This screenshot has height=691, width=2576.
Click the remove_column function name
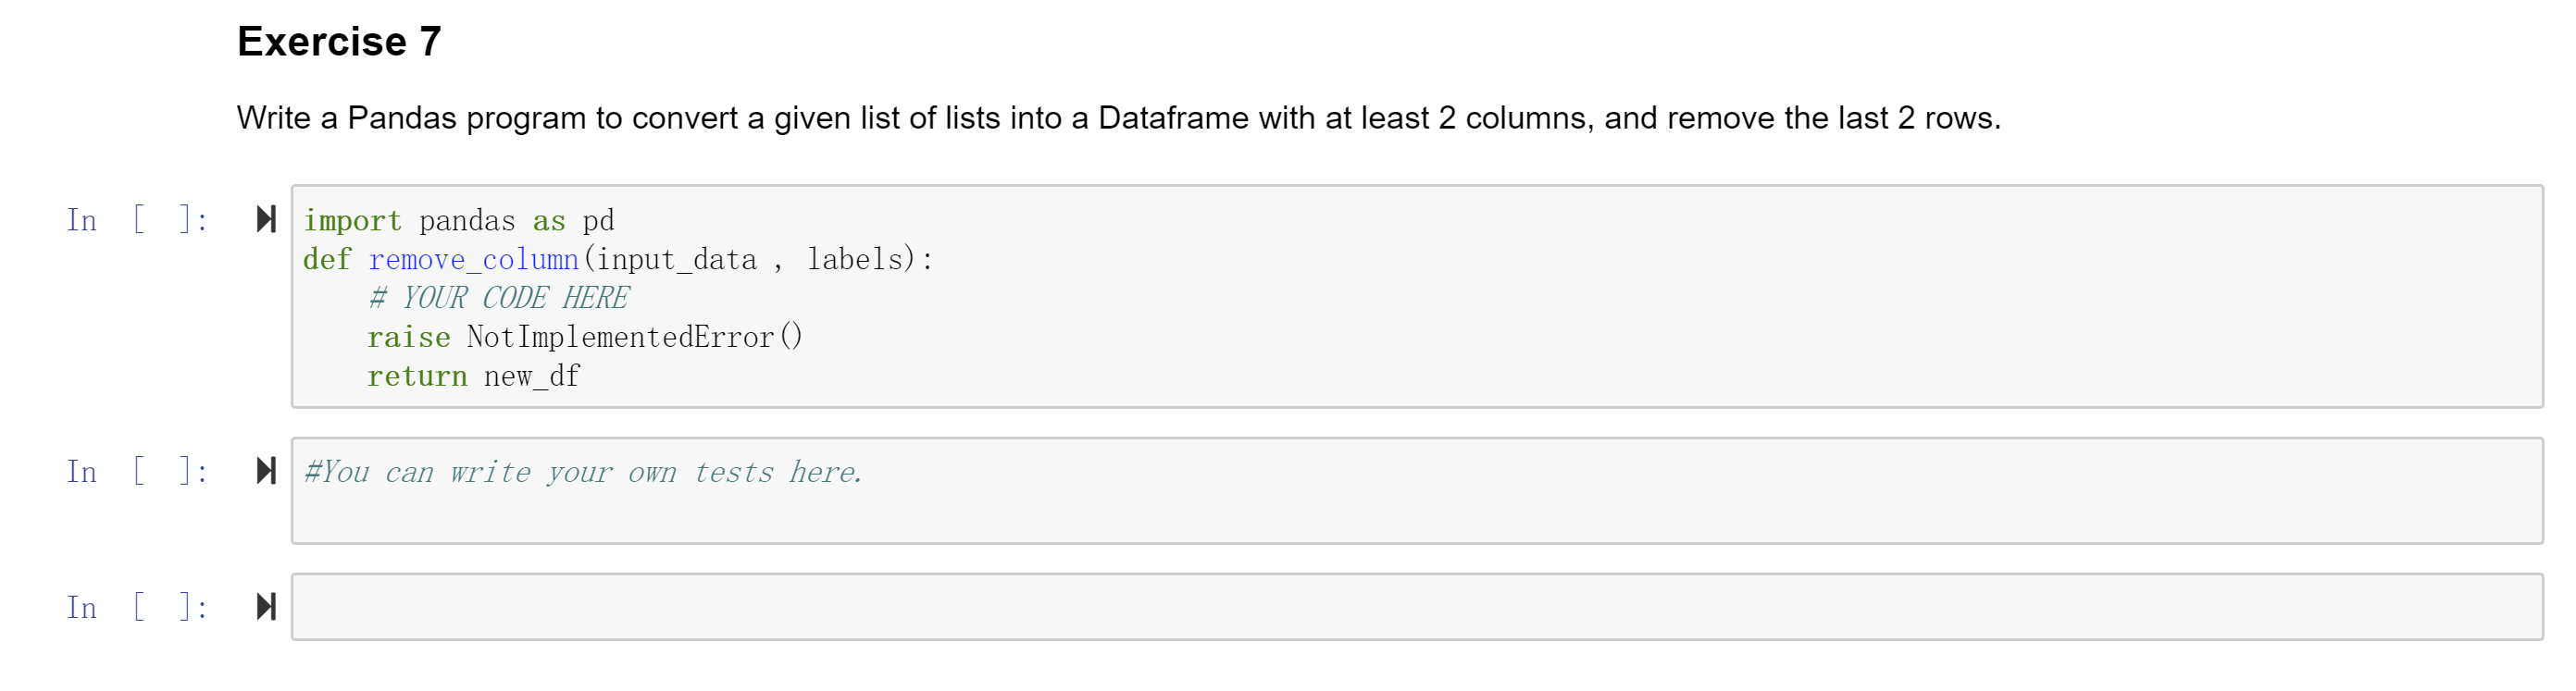pyautogui.click(x=474, y=259)
